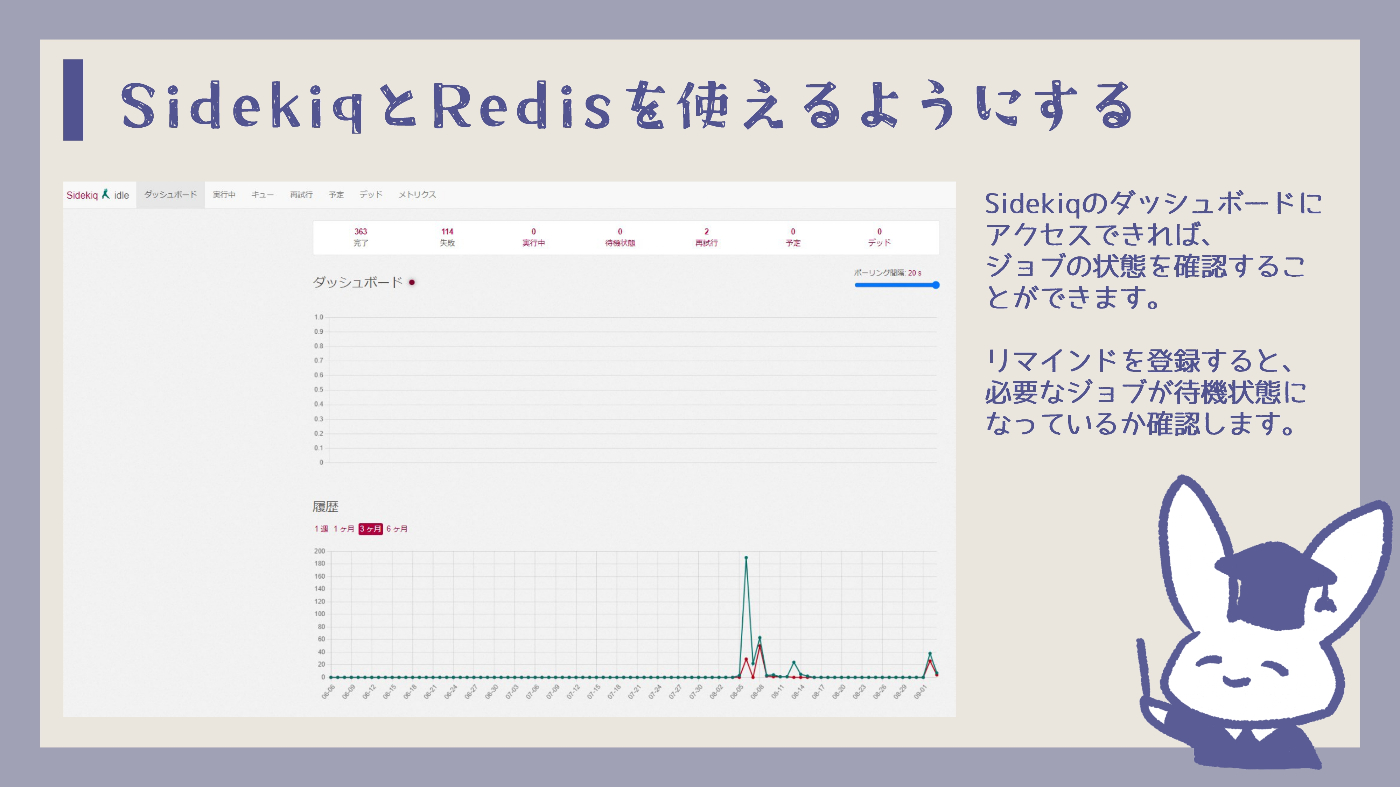Show history for 1 週
Image resolution: width=1400 pixels, height=787 pixels.
click(x=321, y=529)
